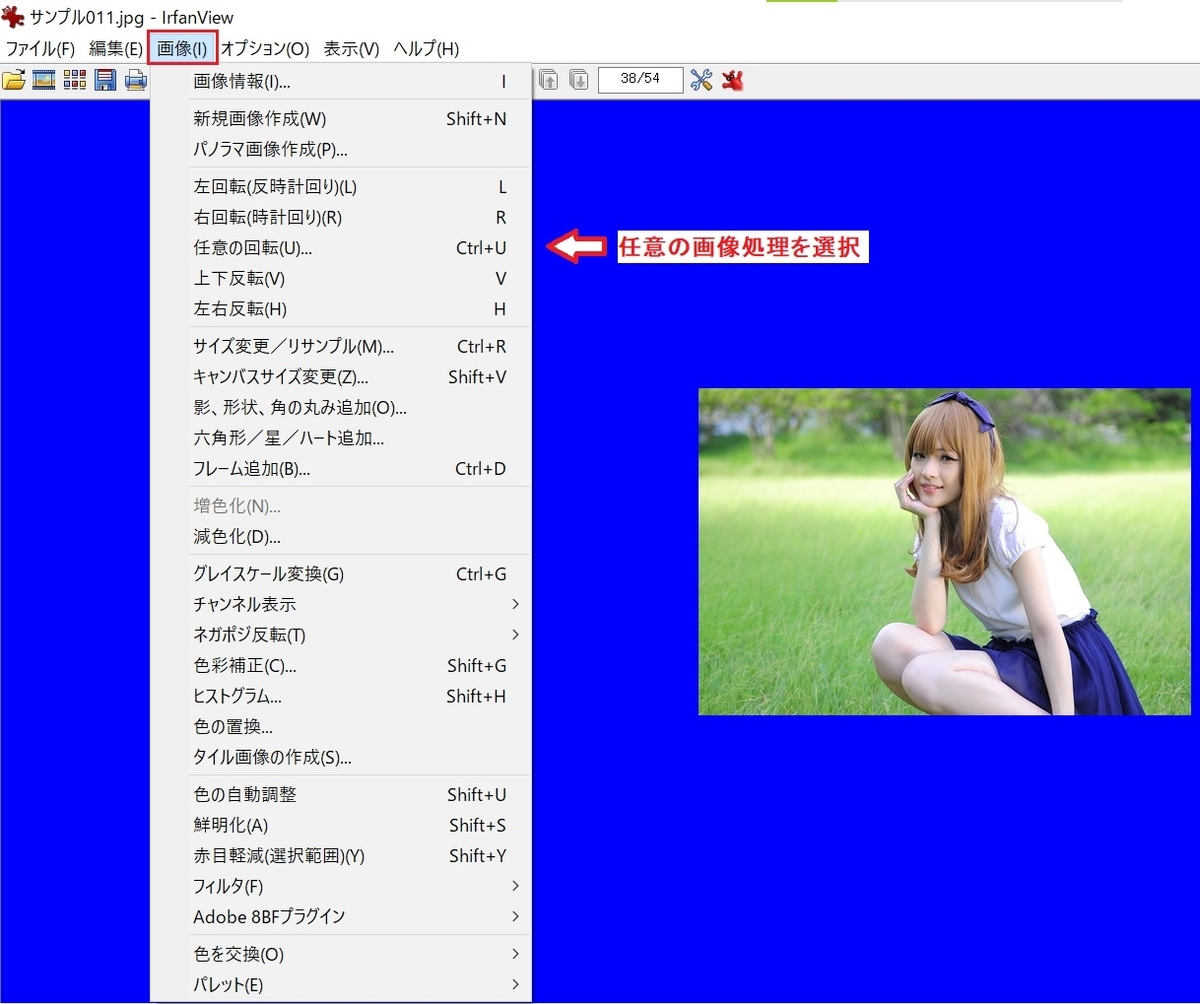The height and width of the screenshot is (1004, 1200).
Task: Expand the チャンネル表示 submenu
Action: click(x=250, y=604)
